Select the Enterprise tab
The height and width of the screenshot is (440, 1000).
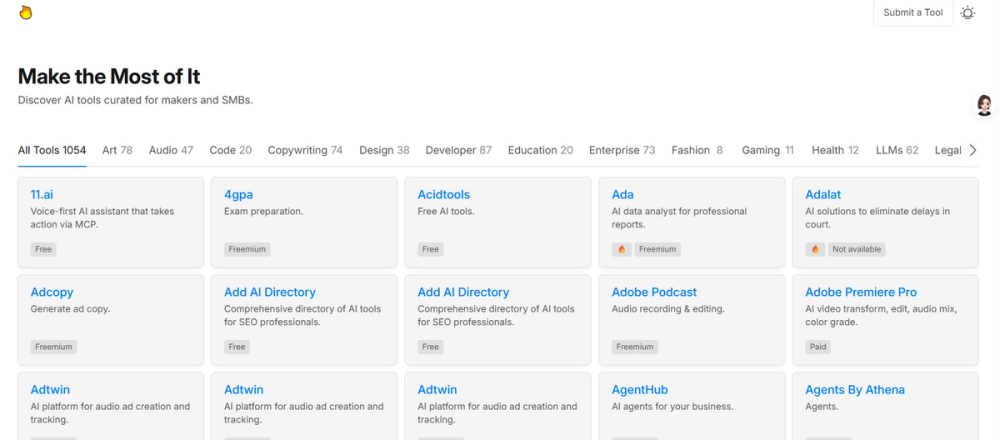click(x=622, y=150)
